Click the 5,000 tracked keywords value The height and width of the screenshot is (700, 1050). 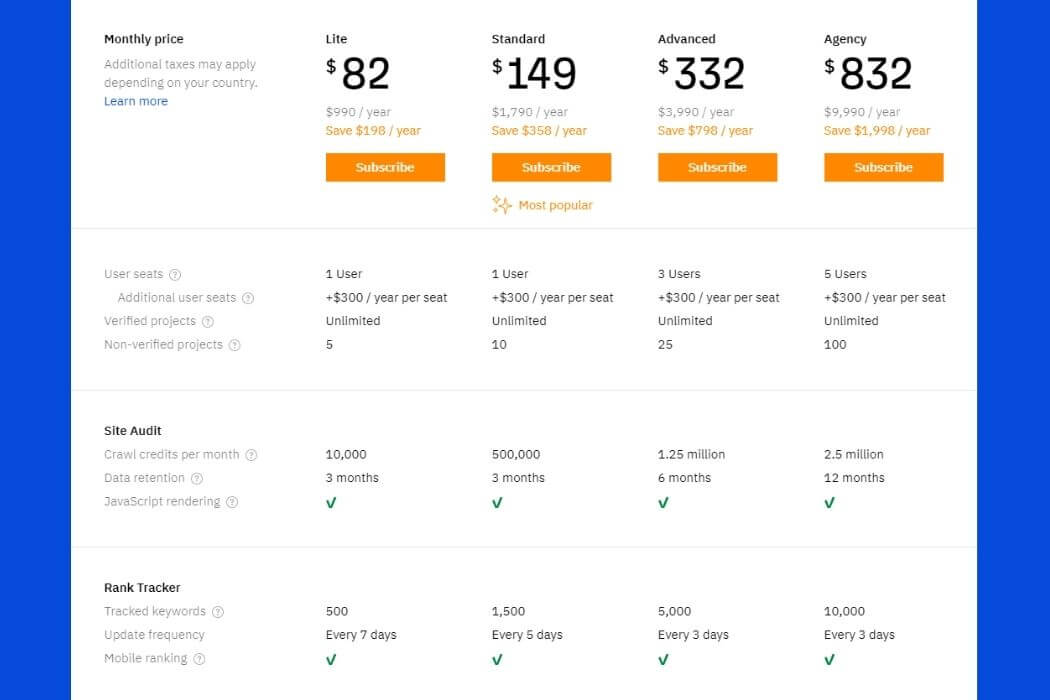pos(674,612)
